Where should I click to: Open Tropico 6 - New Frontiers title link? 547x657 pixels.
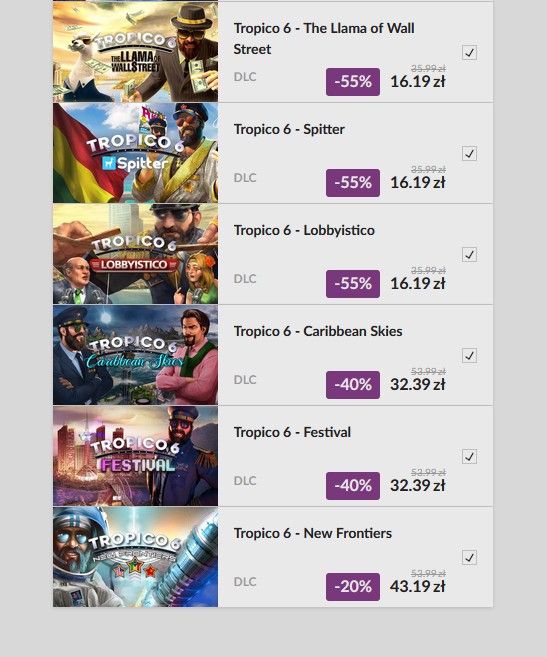(313, 533)
